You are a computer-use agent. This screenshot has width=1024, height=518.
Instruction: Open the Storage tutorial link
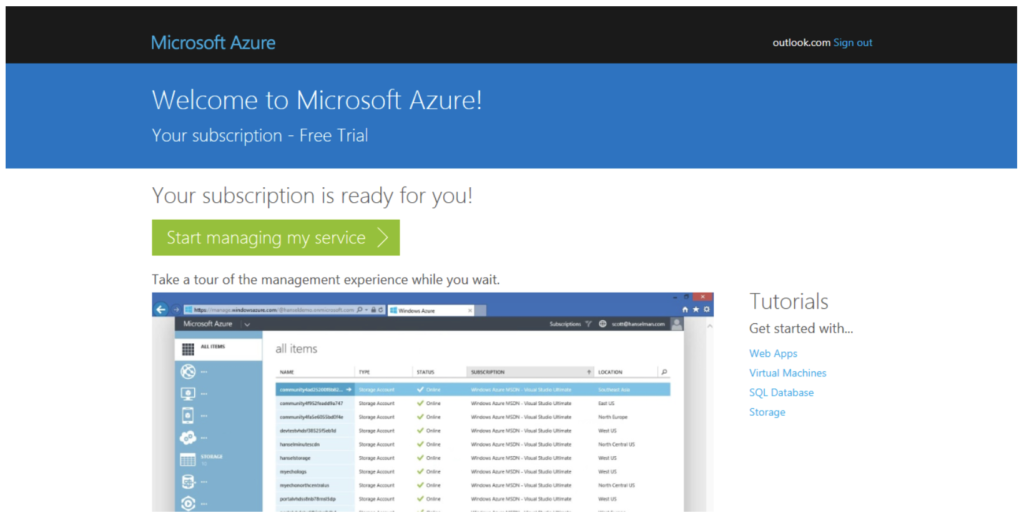point(767,412)
